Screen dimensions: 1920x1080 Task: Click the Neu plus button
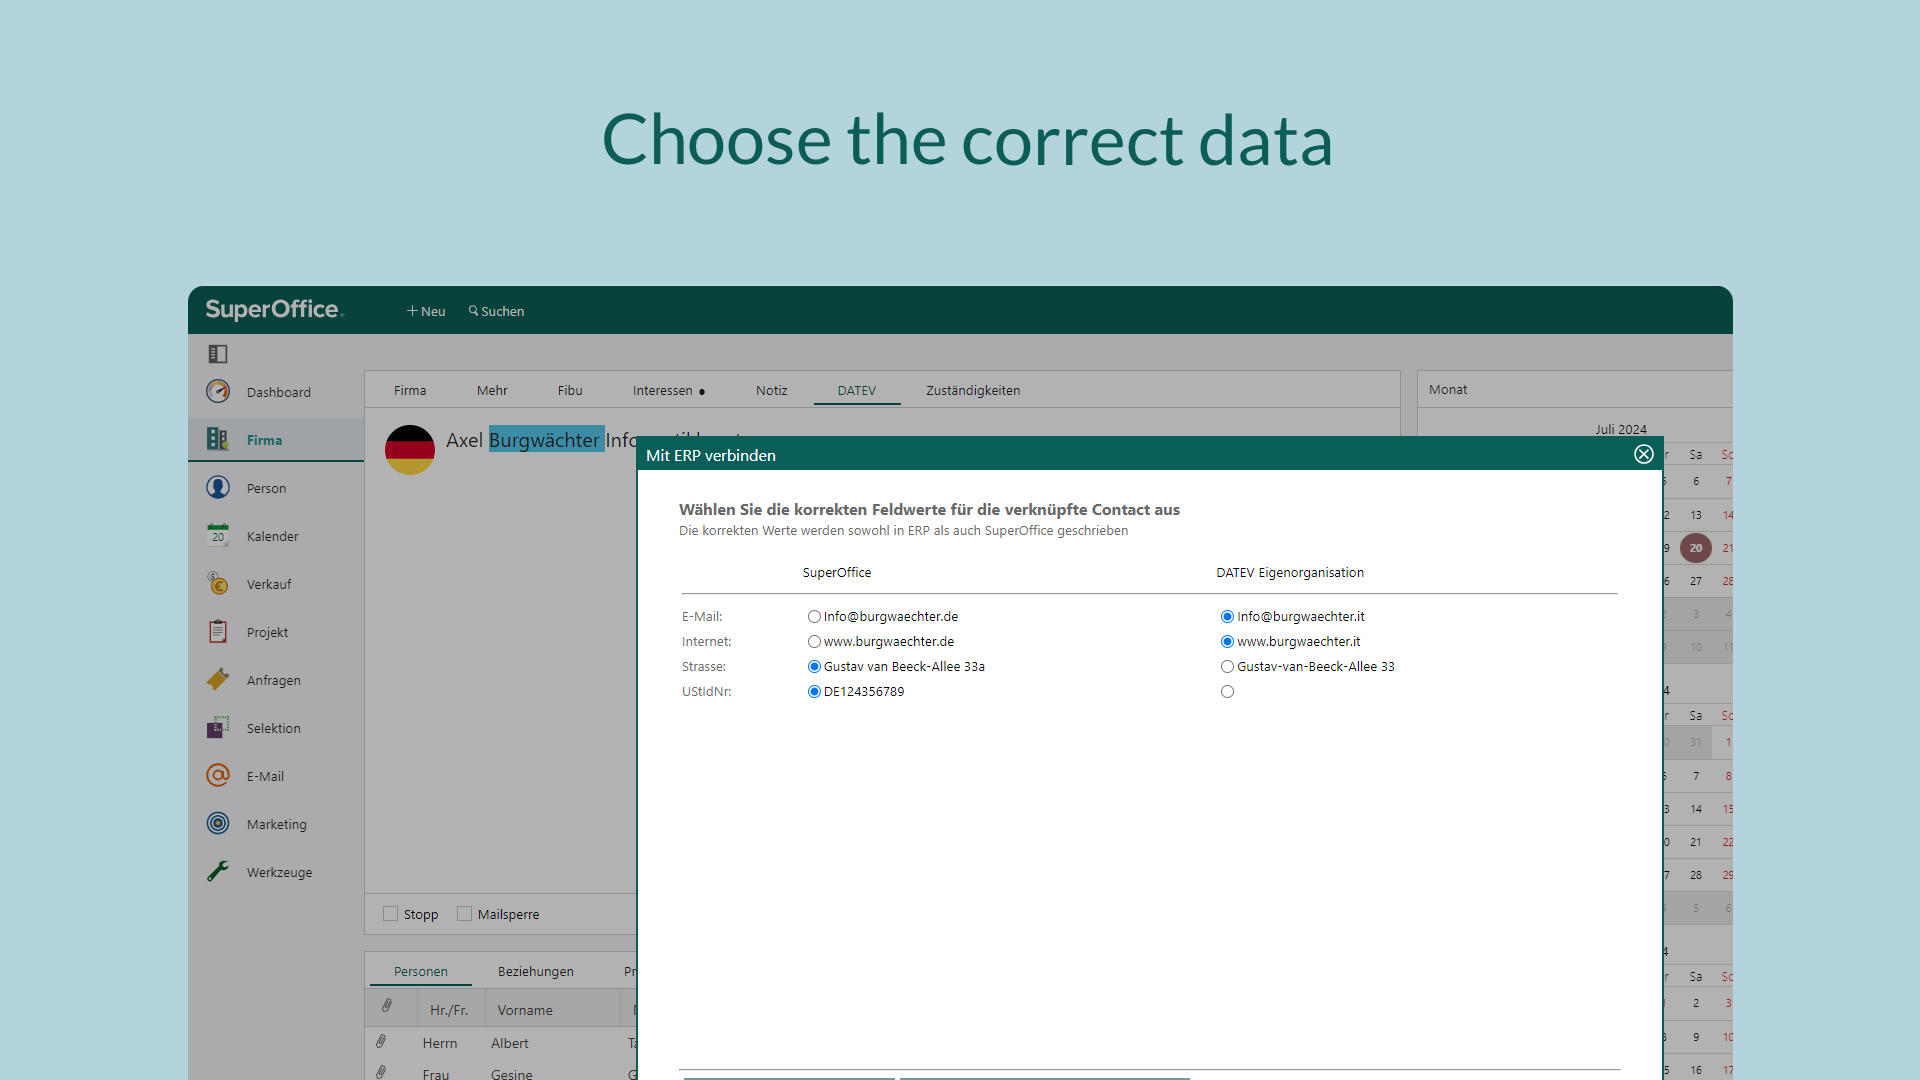pyautogui.click(x=426, y=311)
